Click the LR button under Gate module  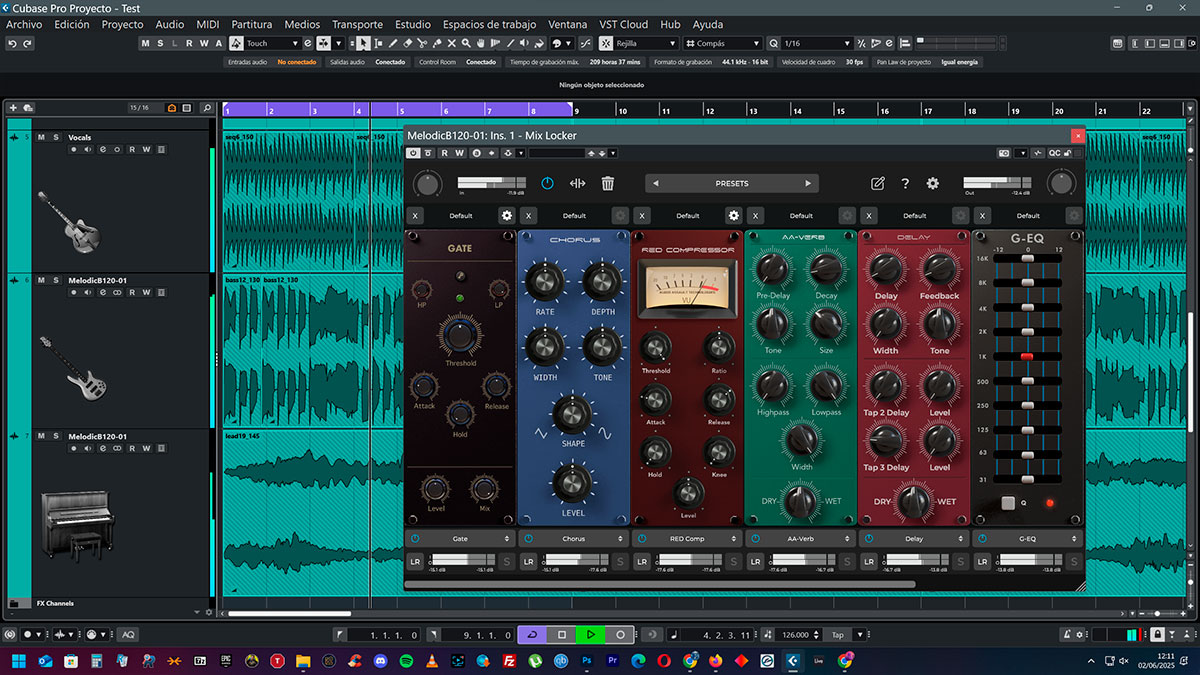[416, 562]
